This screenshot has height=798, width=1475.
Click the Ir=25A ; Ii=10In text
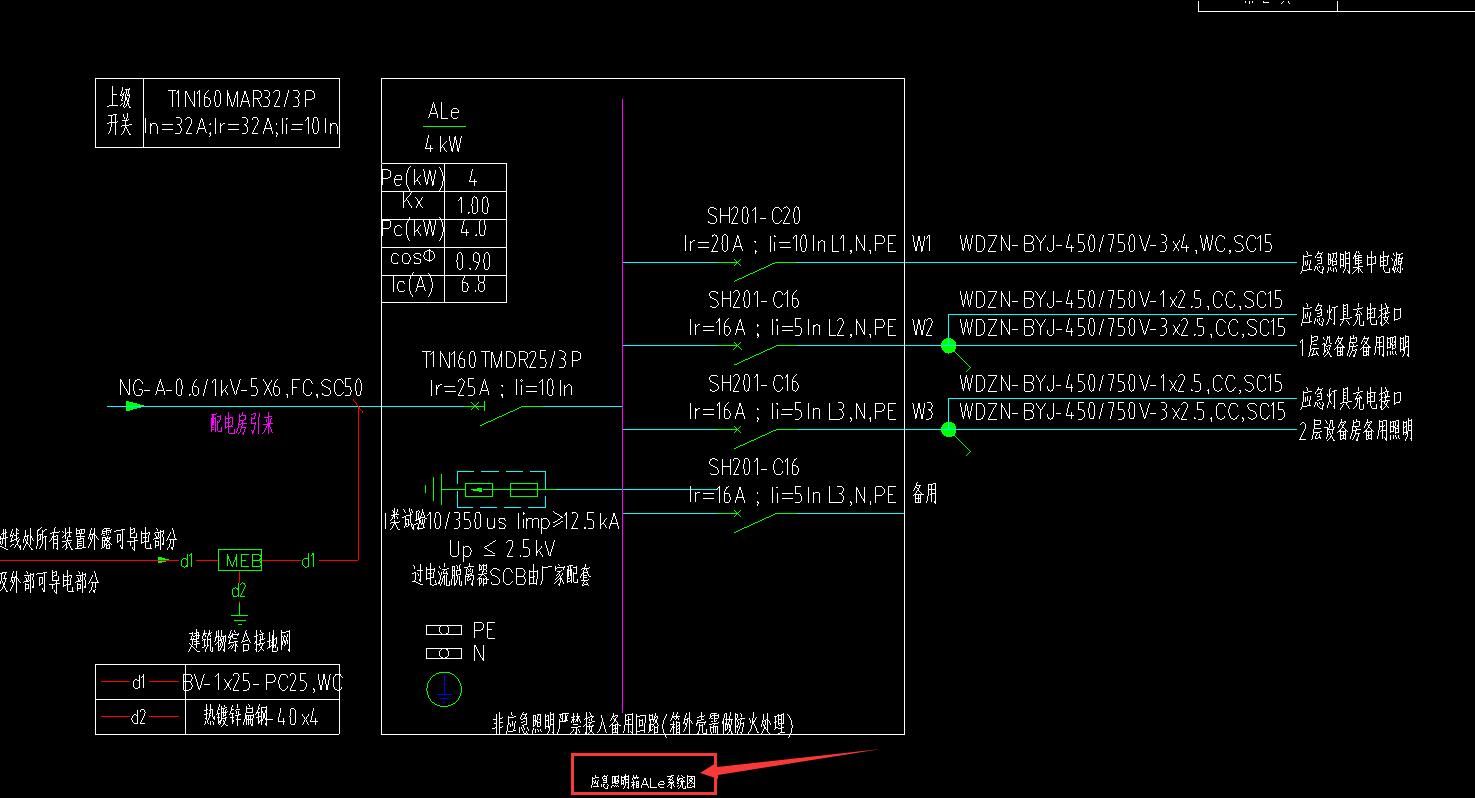[502, 389]
